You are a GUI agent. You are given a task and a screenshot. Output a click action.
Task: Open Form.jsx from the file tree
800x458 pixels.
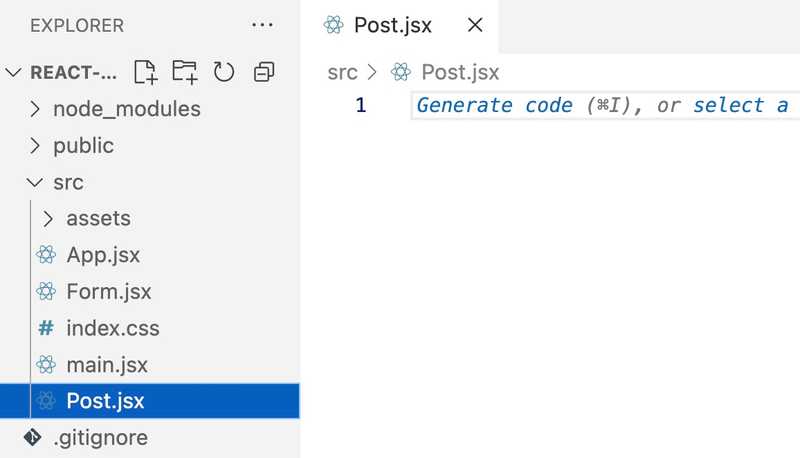point(108,292)
